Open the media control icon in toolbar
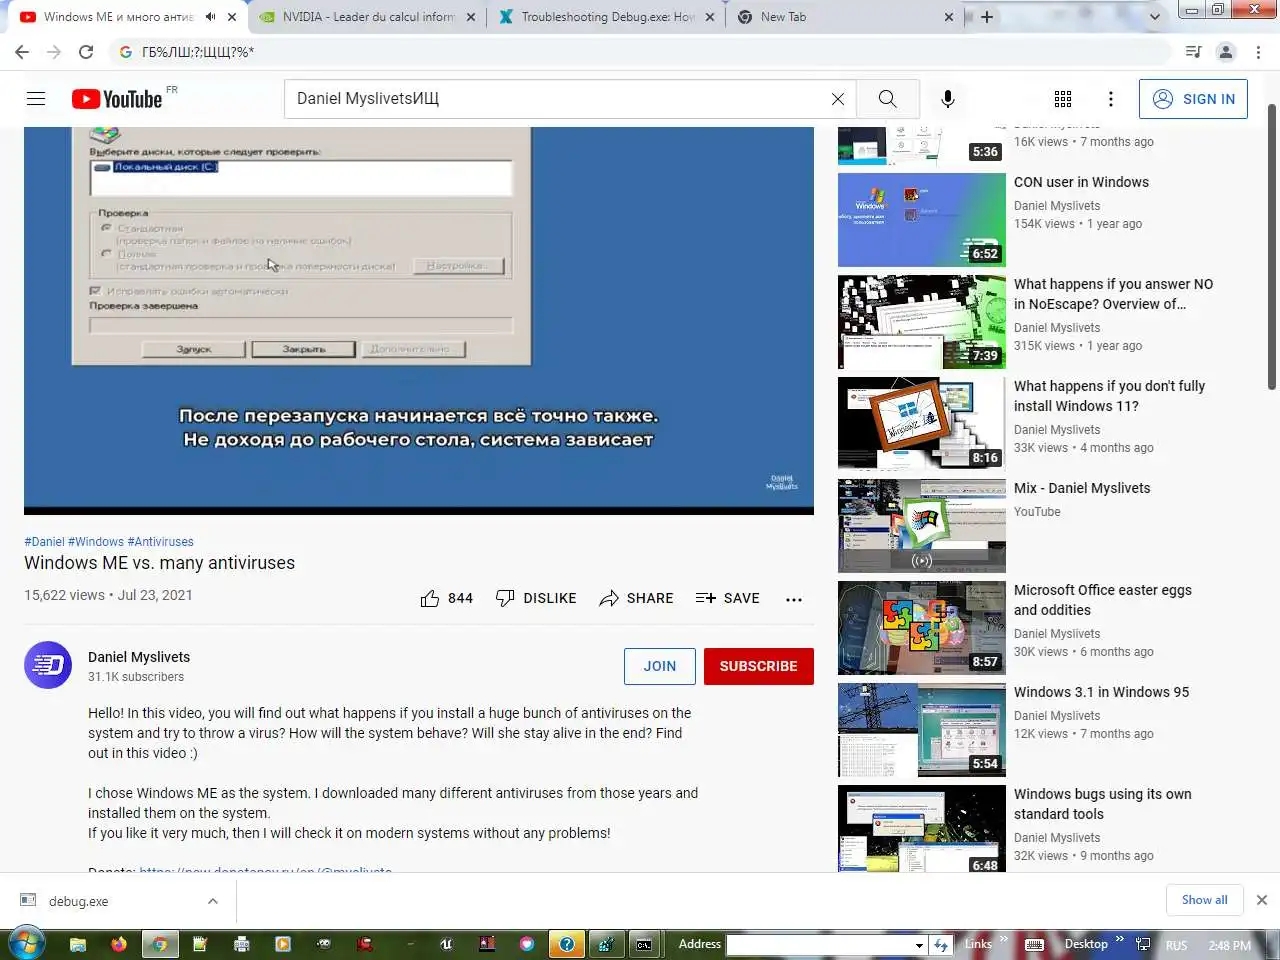Image resolution: width=1280 pixels, height=960 pixels. coord(1193,52)
